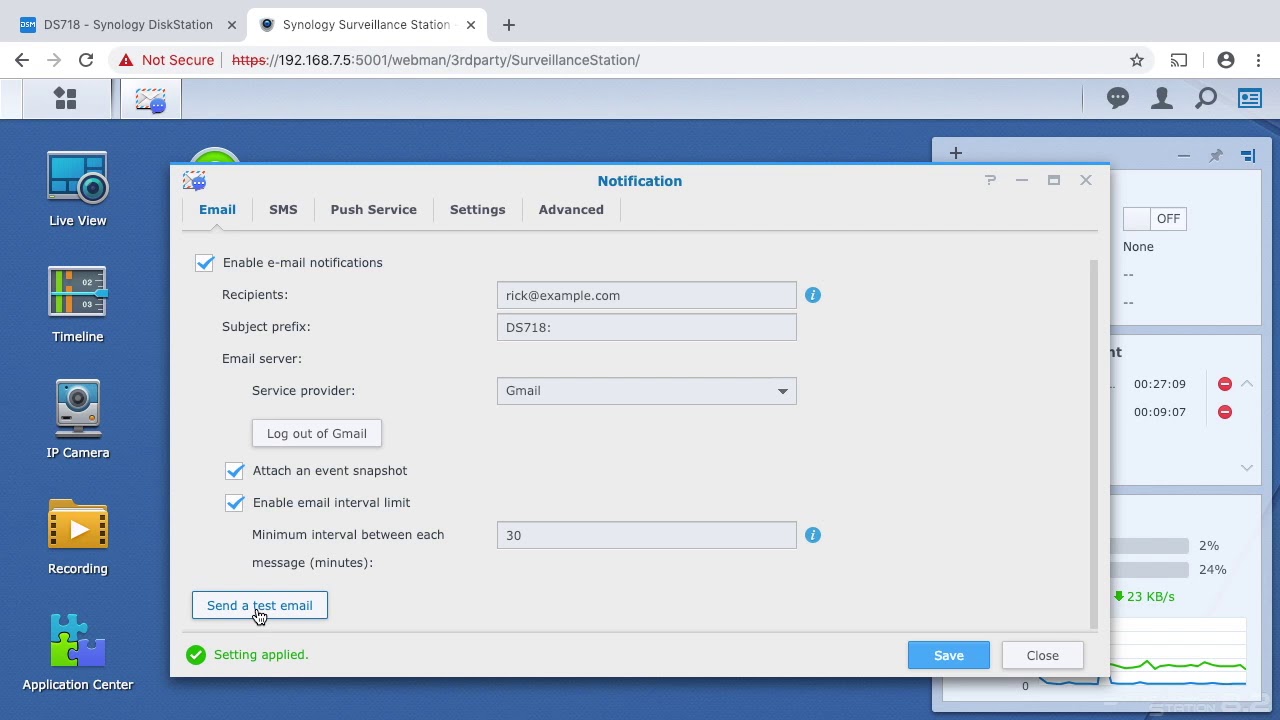
Task: Go back in browser history
Action: tap(22, 60)
